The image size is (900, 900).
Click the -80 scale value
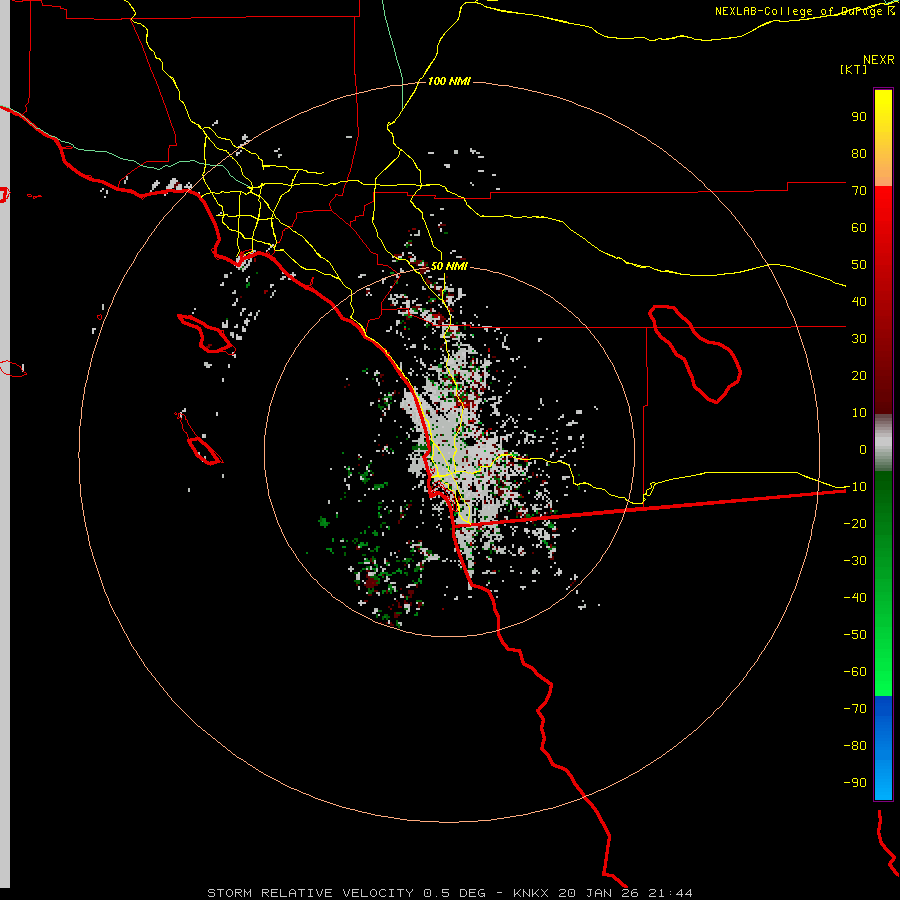tap(855, 746)
